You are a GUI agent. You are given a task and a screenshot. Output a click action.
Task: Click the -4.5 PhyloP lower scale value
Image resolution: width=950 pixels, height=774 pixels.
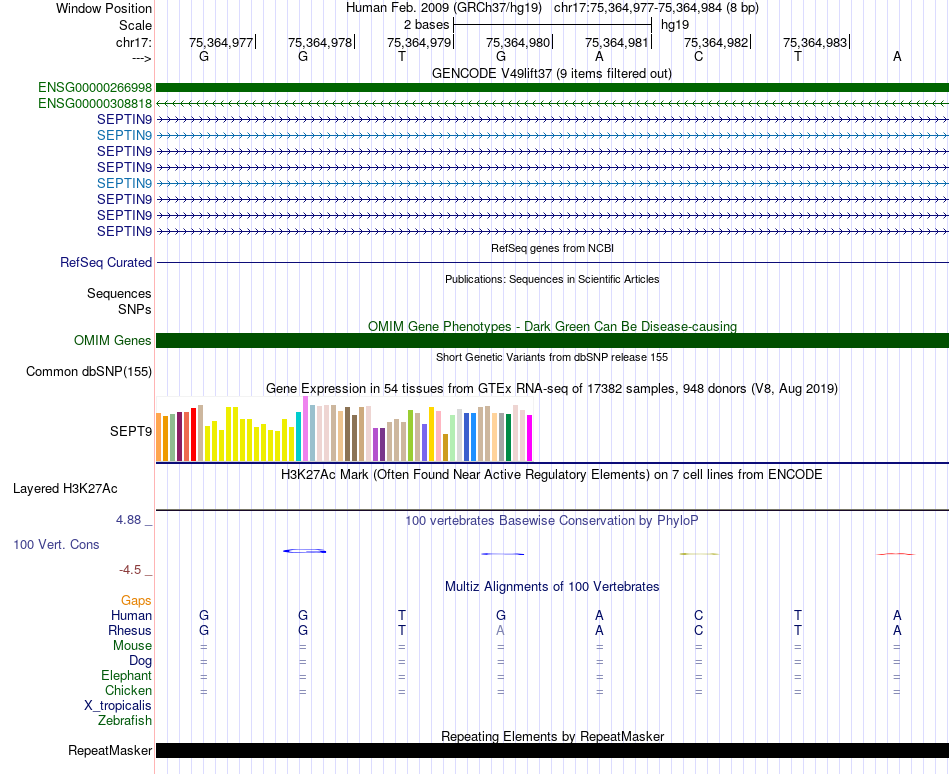(x=130, y=569)
